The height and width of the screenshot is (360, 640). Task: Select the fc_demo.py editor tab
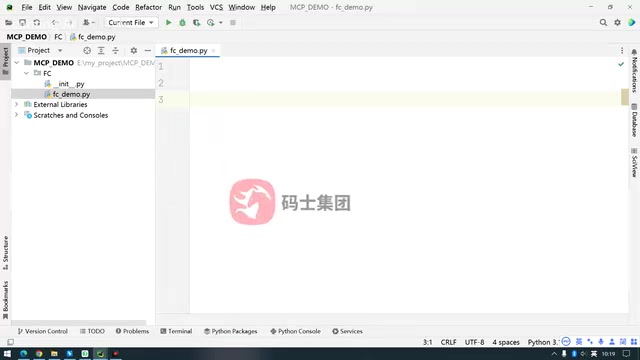tap(189, 51)
